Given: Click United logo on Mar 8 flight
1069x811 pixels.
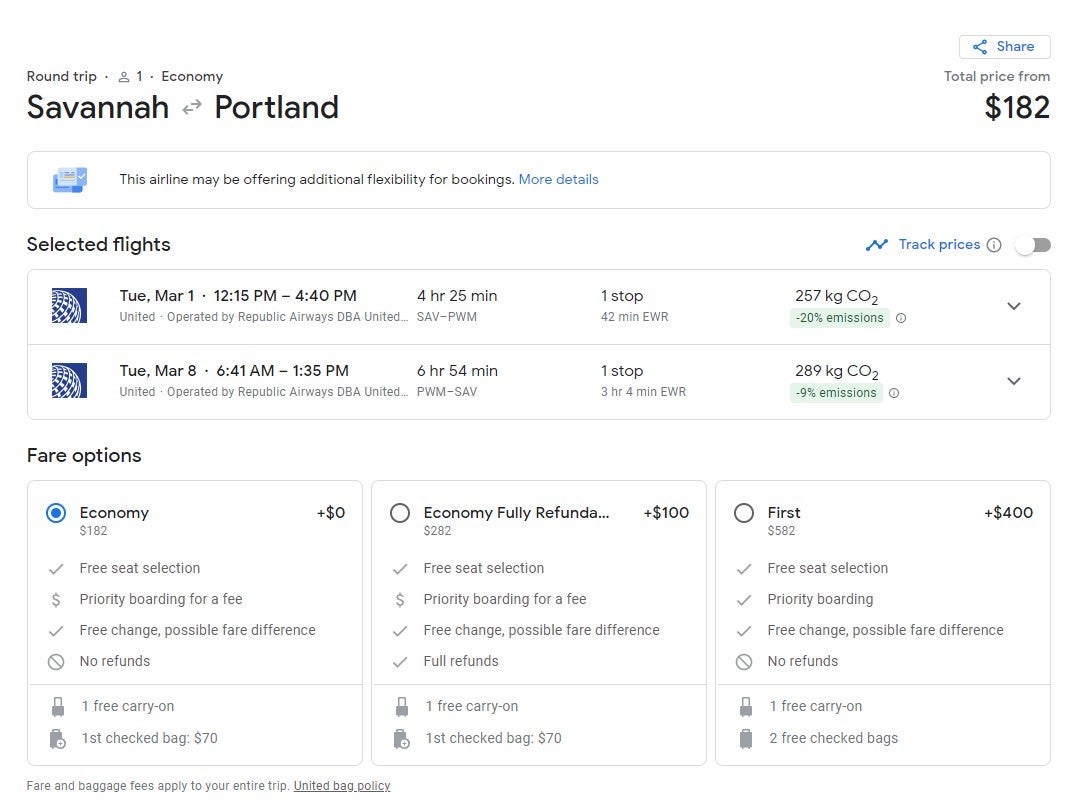Looking at the screenshot, I should coord(69,381).
